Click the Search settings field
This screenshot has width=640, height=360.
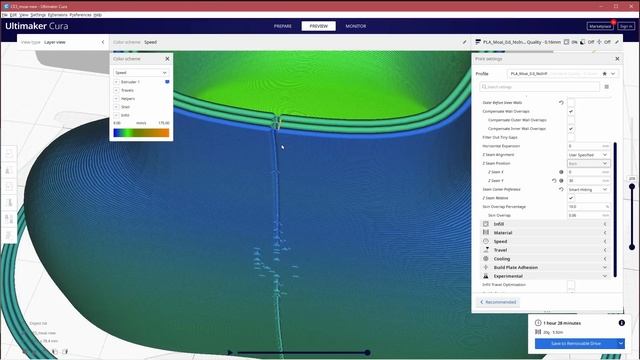tap(539, 87)
